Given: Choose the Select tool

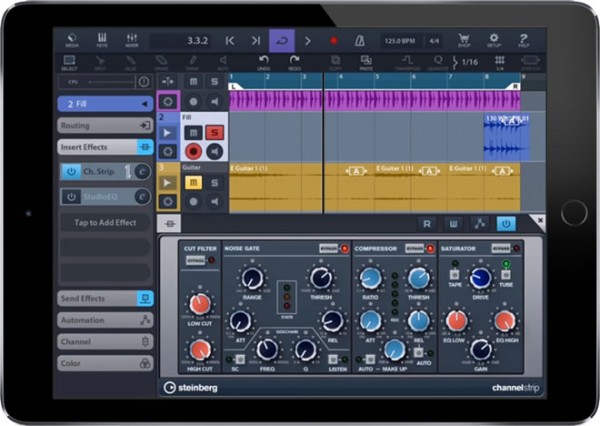Looking at the screenshot, I should pos(69,62).
